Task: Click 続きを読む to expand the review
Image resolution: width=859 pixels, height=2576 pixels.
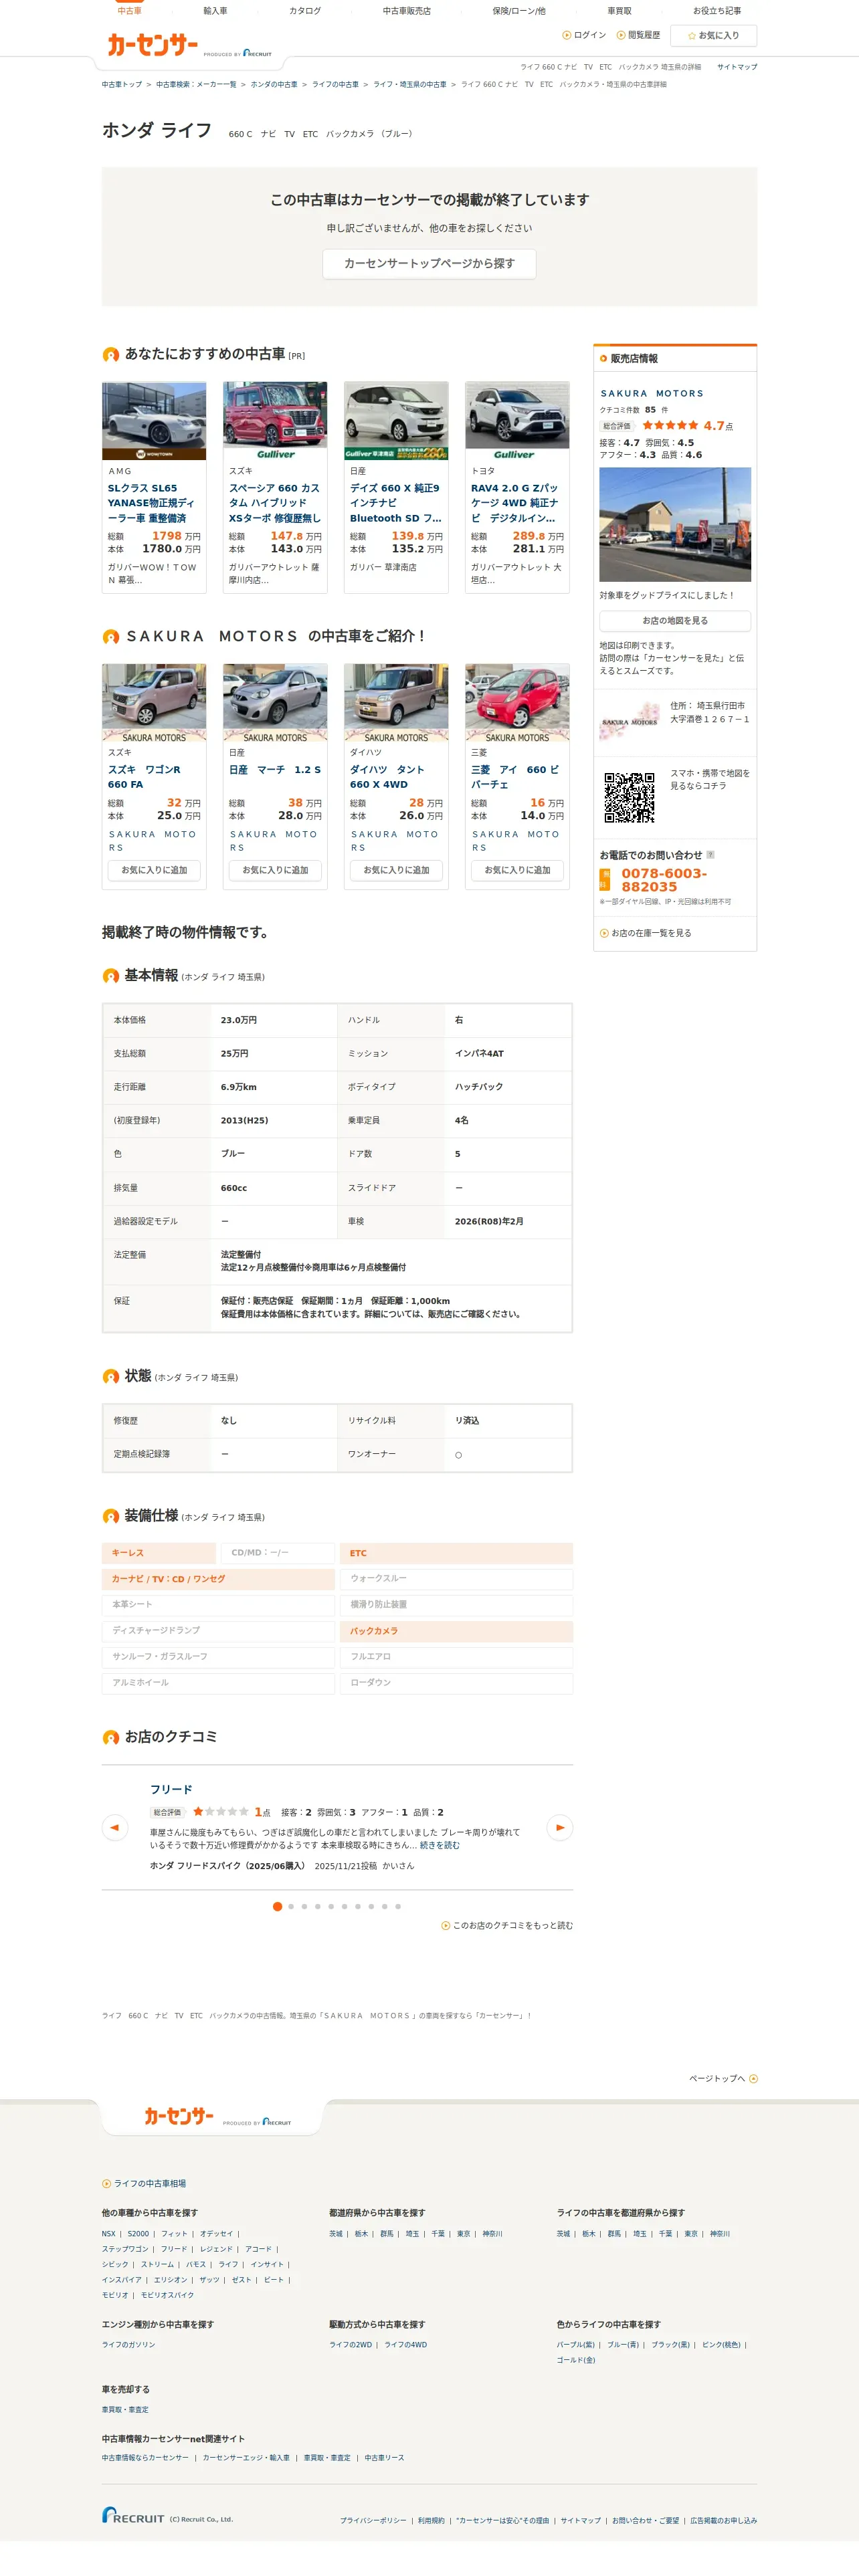Action: [x=439, y=1846]
